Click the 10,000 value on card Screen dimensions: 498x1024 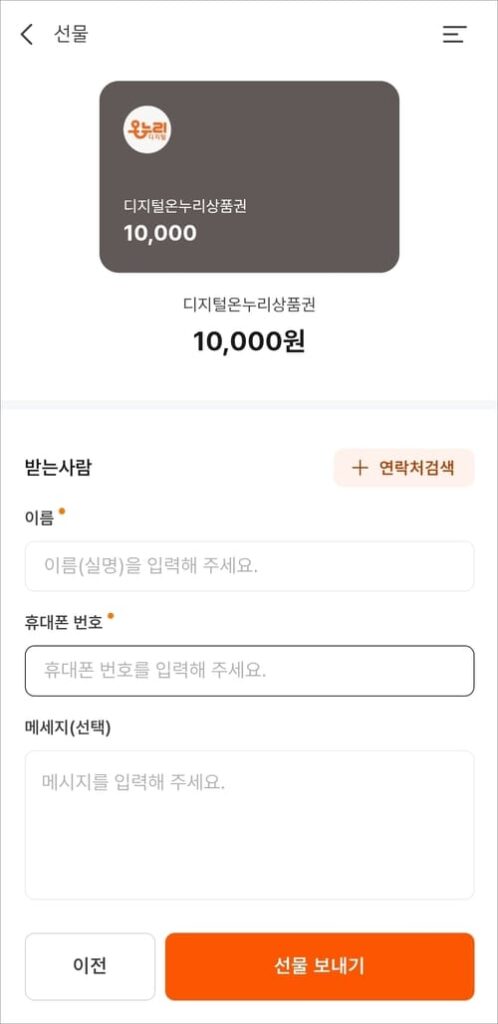160,233
